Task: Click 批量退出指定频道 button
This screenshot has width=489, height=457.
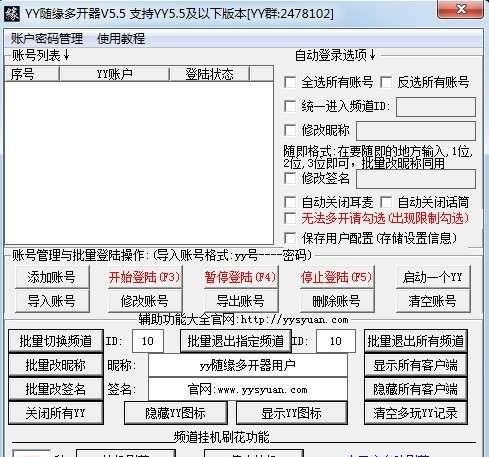Action: click(x=235, y=341)
